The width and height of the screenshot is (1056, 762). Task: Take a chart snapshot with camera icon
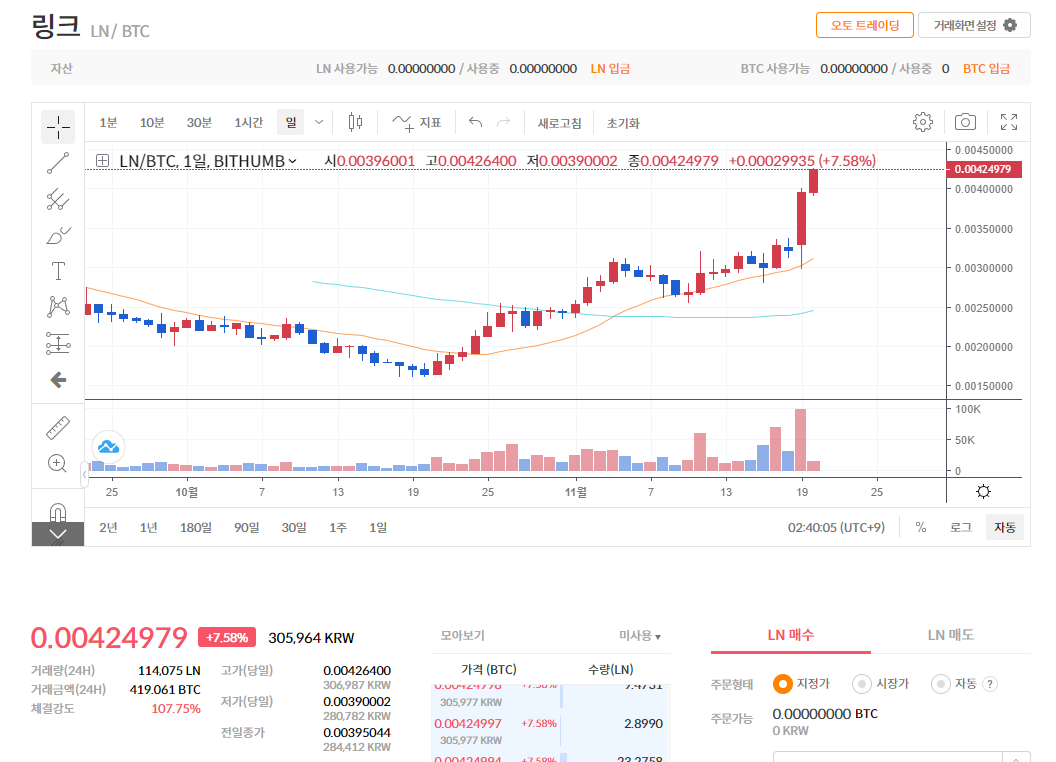[965, 122]
